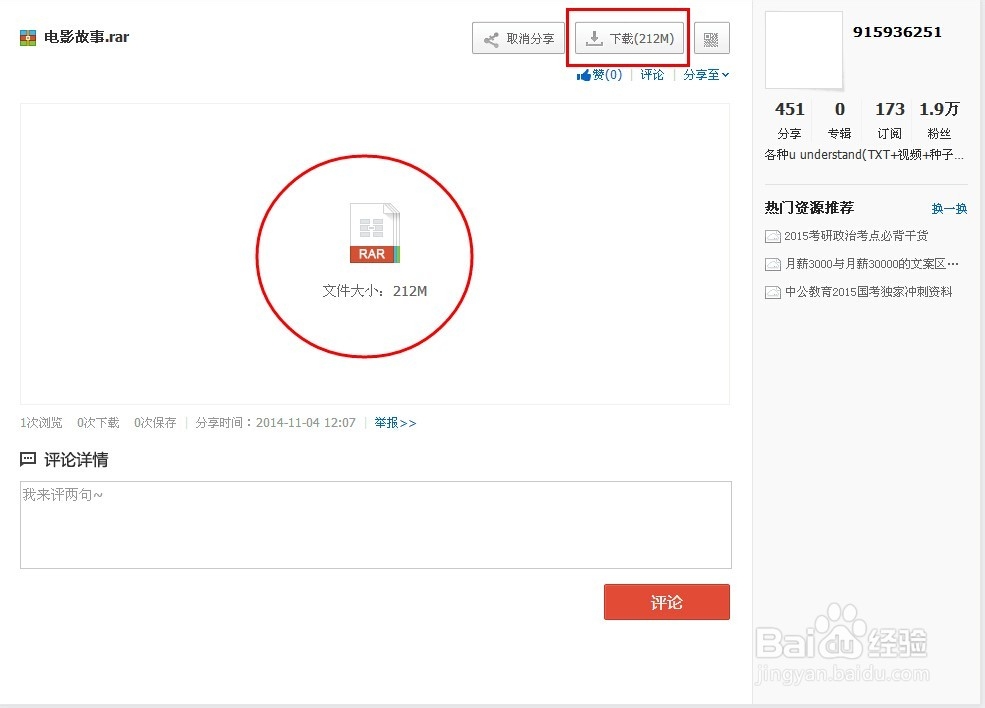The image size is (985, 708).
Task: Click in the 我来评两句 comment box
Action: coord(376,525)
